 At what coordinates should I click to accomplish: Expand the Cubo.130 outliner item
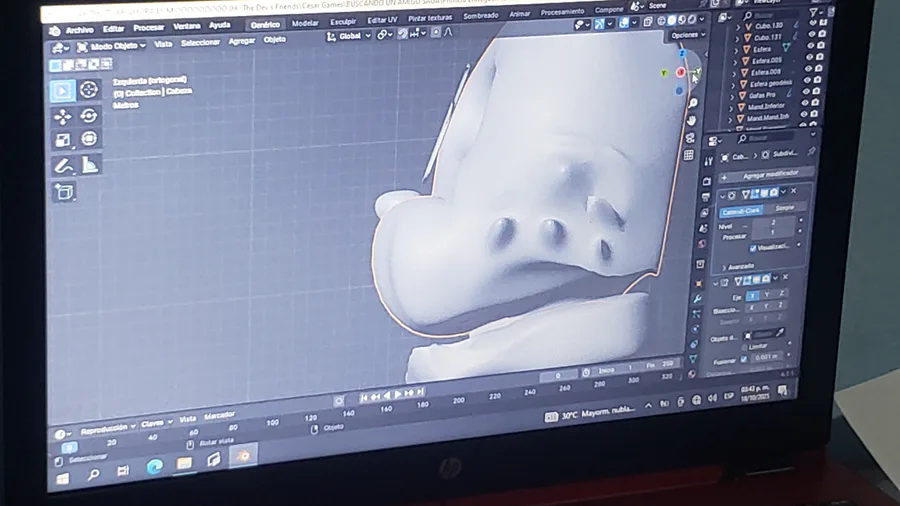tap(738, 28)
